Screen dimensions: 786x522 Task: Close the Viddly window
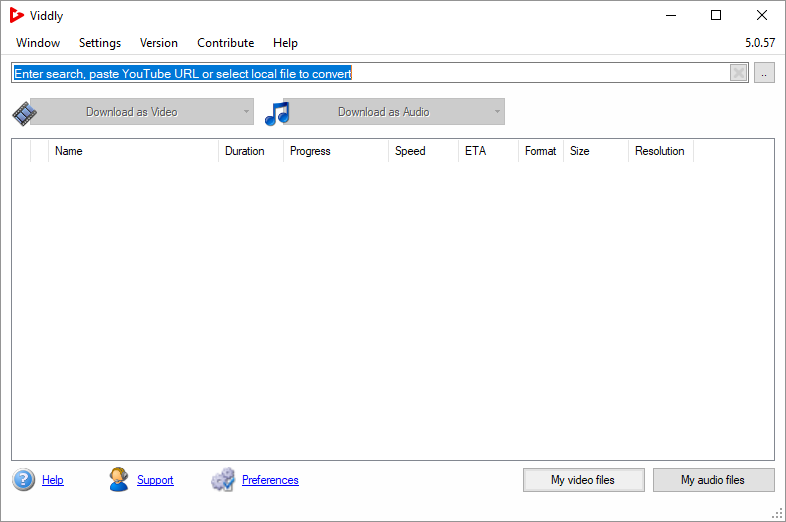761,16
